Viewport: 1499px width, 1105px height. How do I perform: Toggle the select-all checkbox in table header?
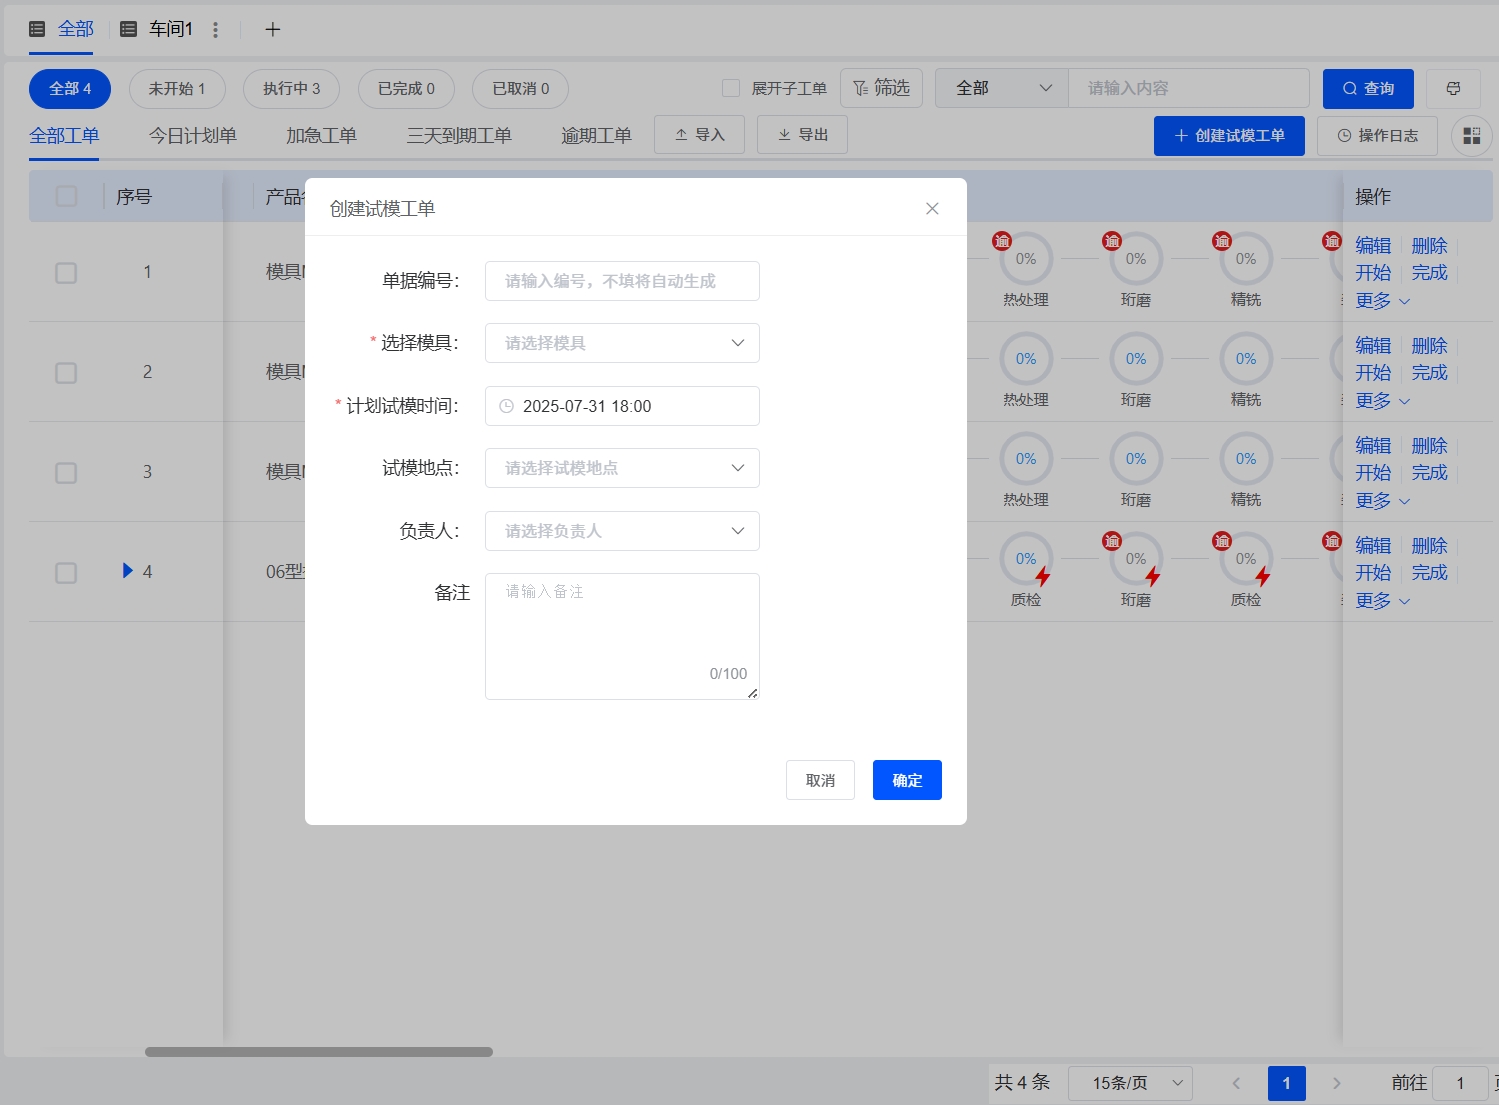pyautogui.click(x=66, y=196)
